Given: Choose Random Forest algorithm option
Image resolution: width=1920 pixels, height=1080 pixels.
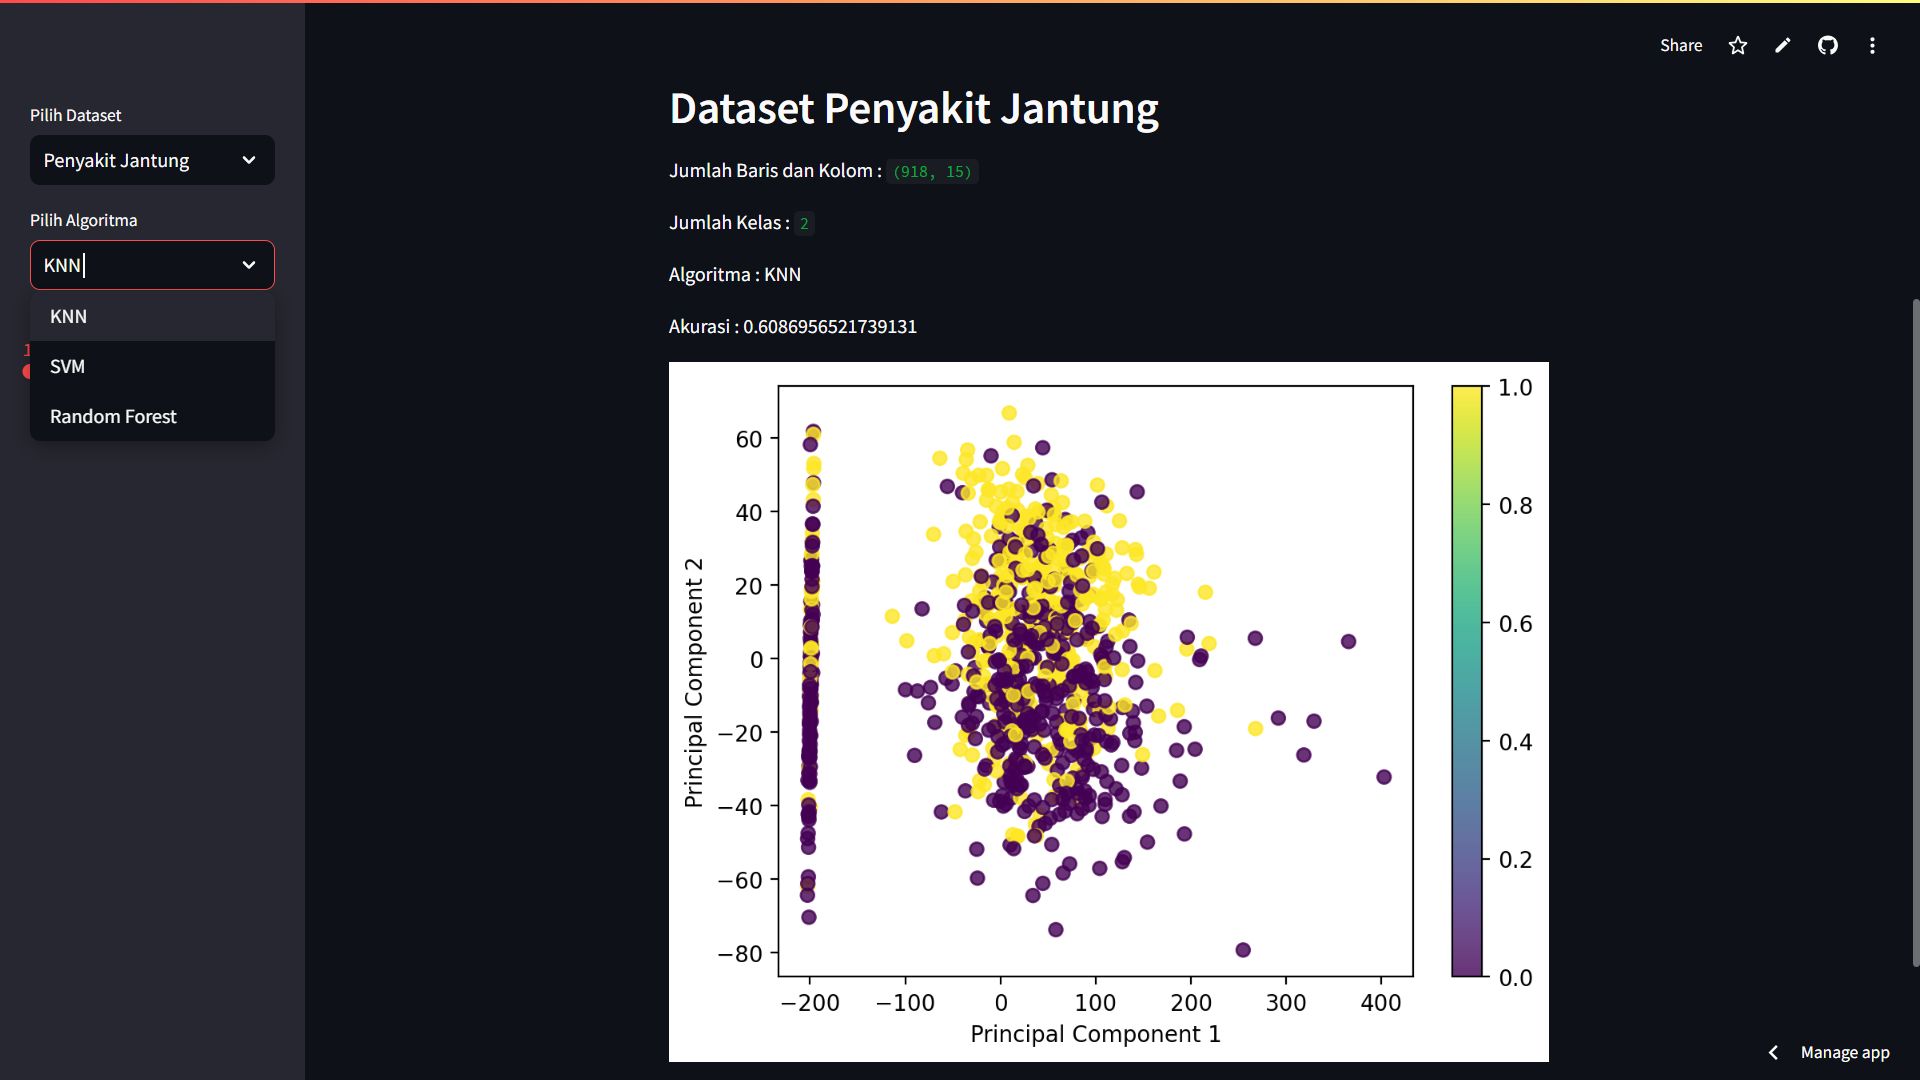Looking at the screenshot, I should point(152,416).
